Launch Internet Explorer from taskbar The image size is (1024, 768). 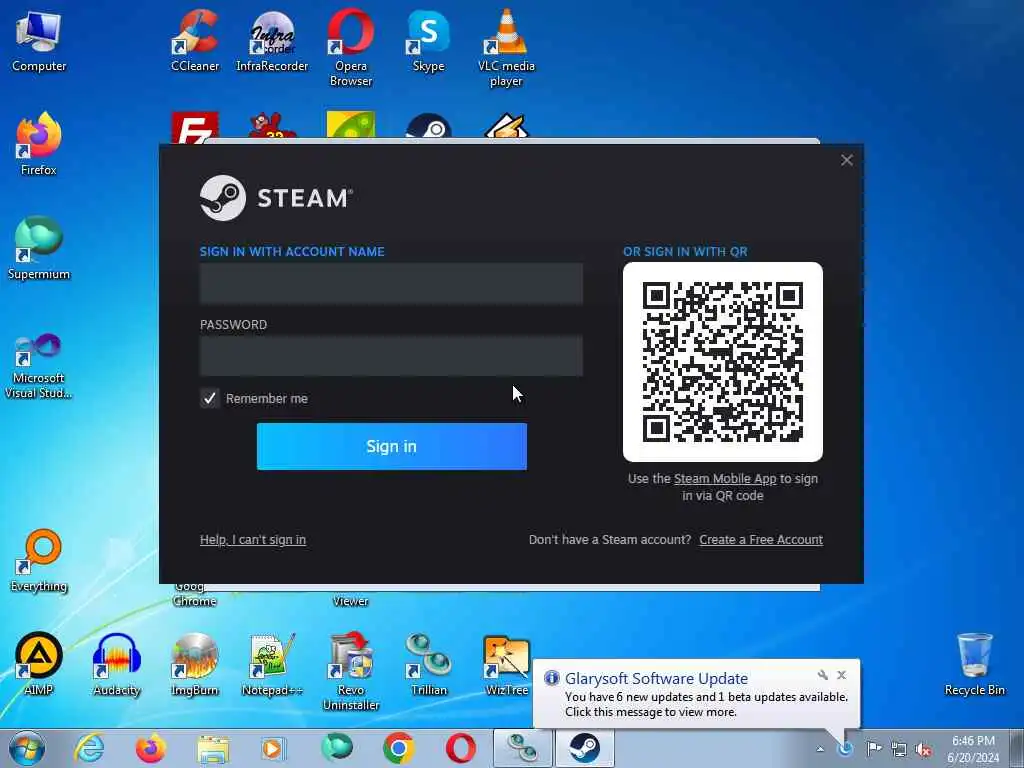pyautogui.click(x=89, y=748)
